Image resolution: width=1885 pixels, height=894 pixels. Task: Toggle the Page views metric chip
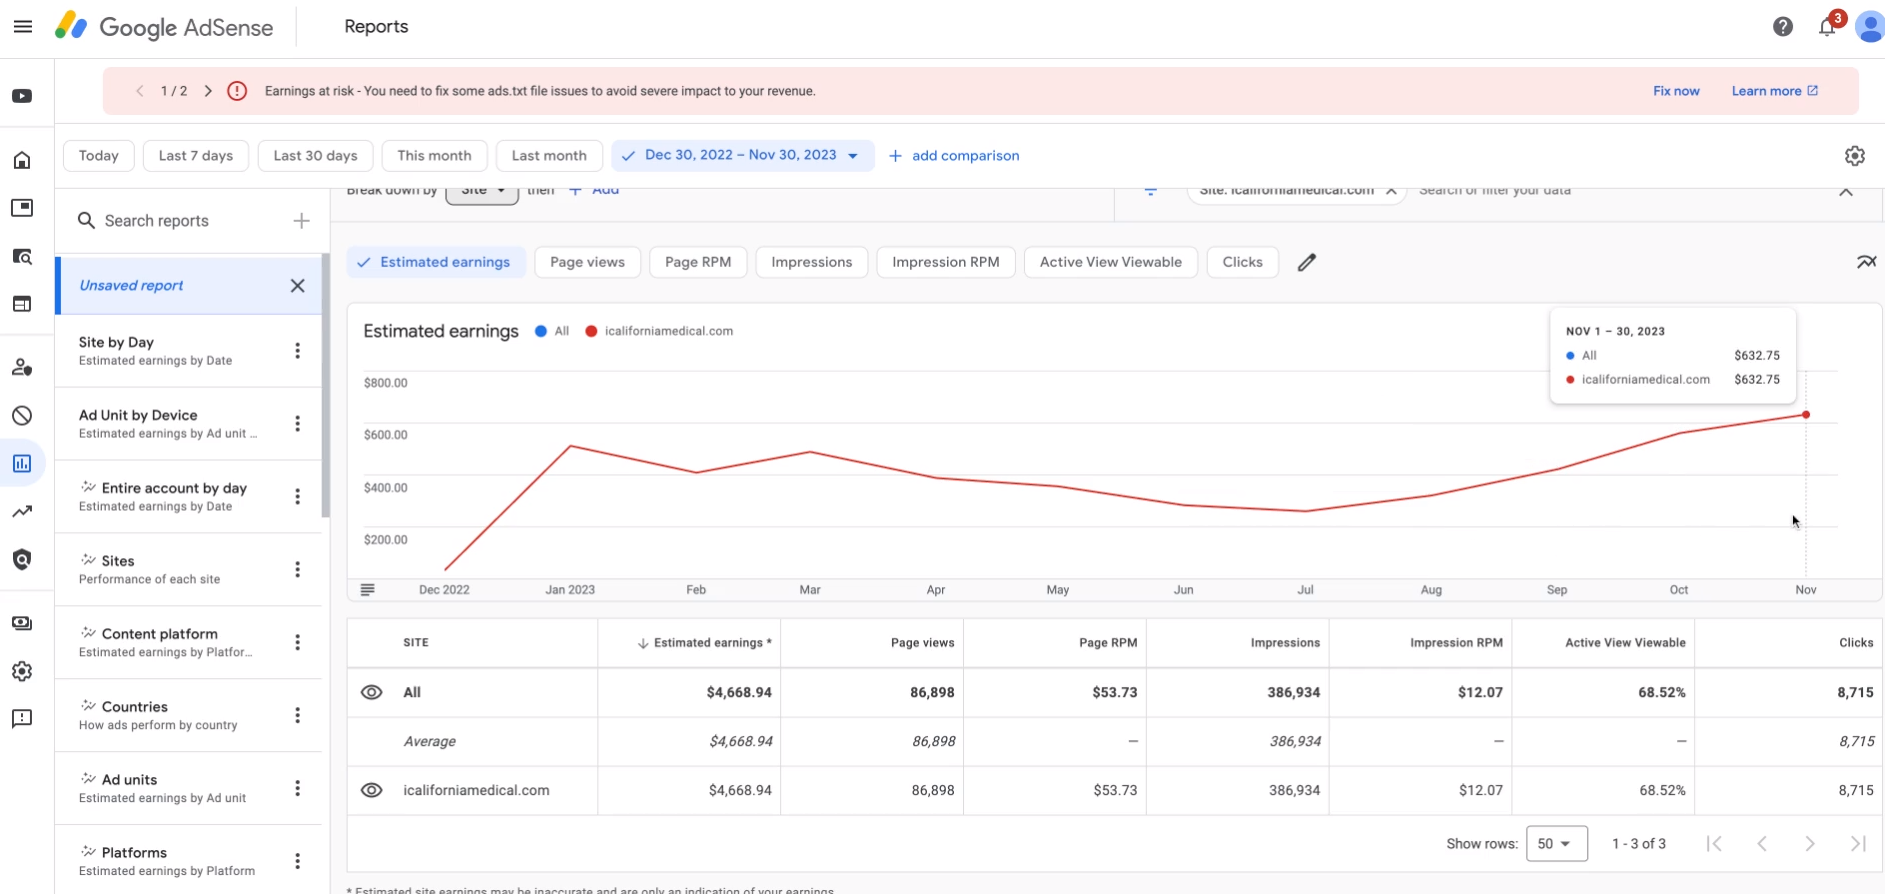(x=587, y=262)
